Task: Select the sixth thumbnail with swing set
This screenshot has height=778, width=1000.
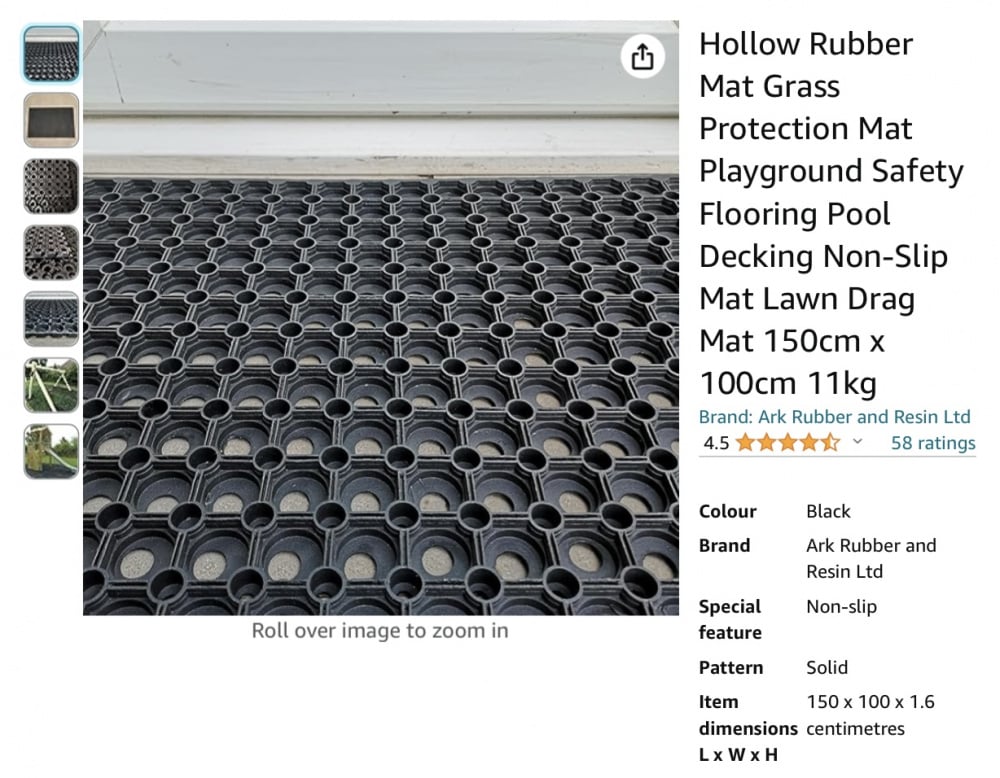Action: click(x=51, y=386)
